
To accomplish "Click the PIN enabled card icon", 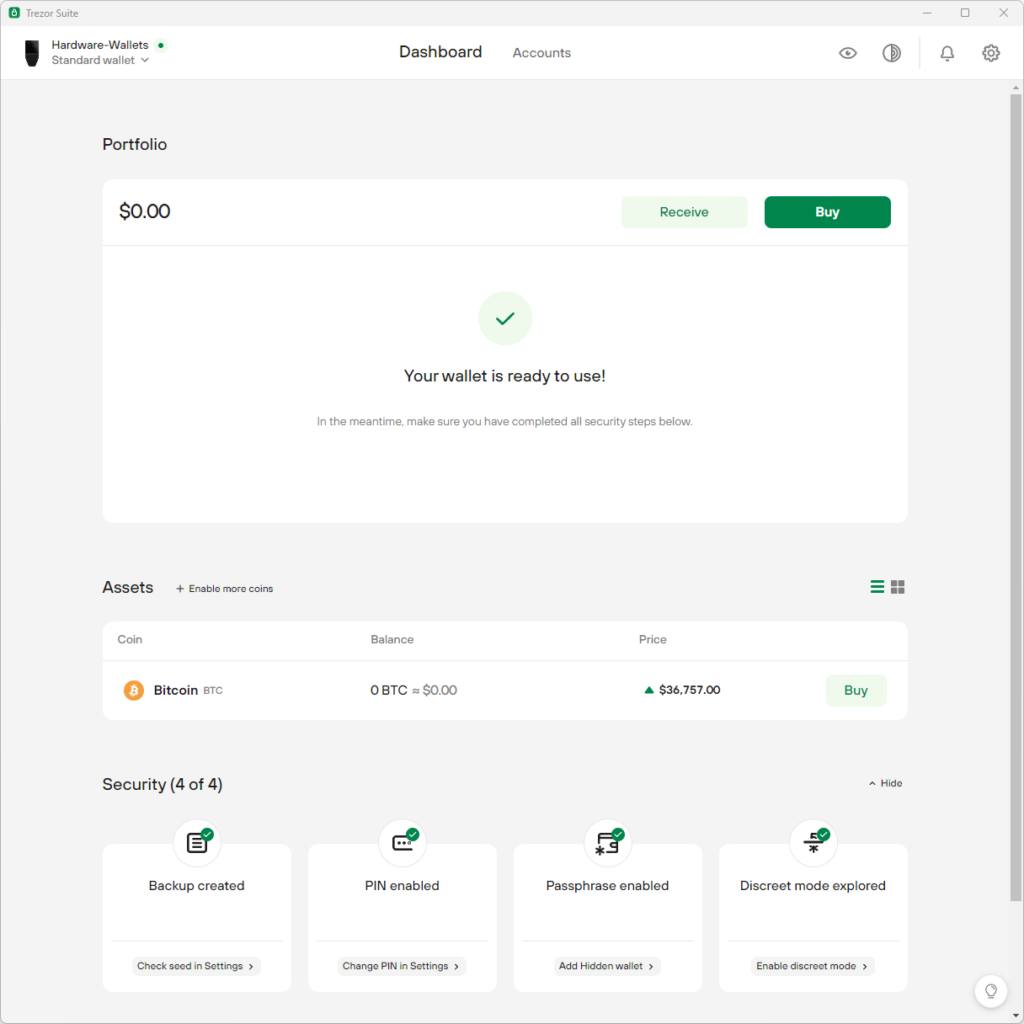I will pyautogui.click(x=402, y=842).
